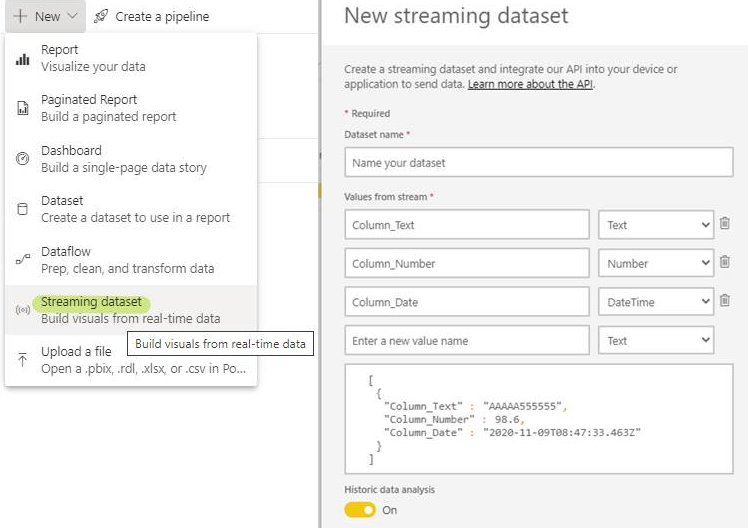
Task: Click the Dataflow connector icon
Action: pyautogui.click(x=22, y=259)
